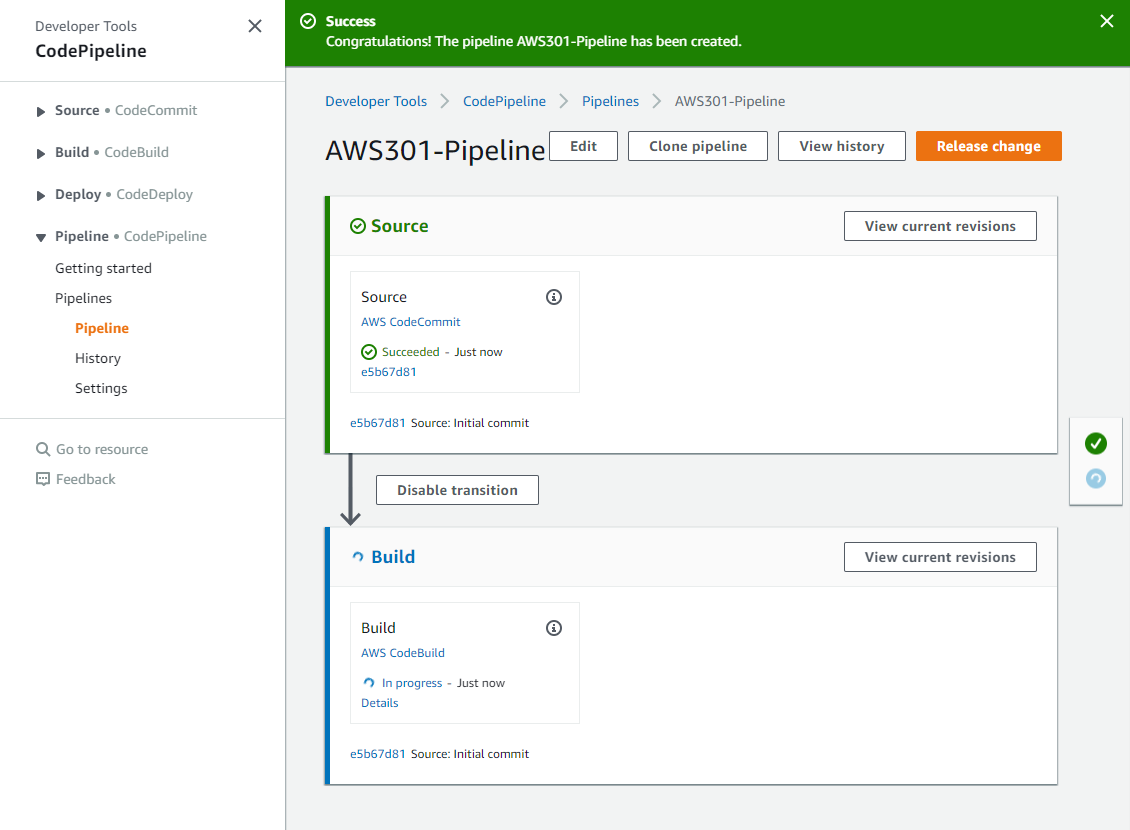This screenshot has width=1130, height=830.
Task: Click the Edit pipeline button
Action: click(583, 146)
